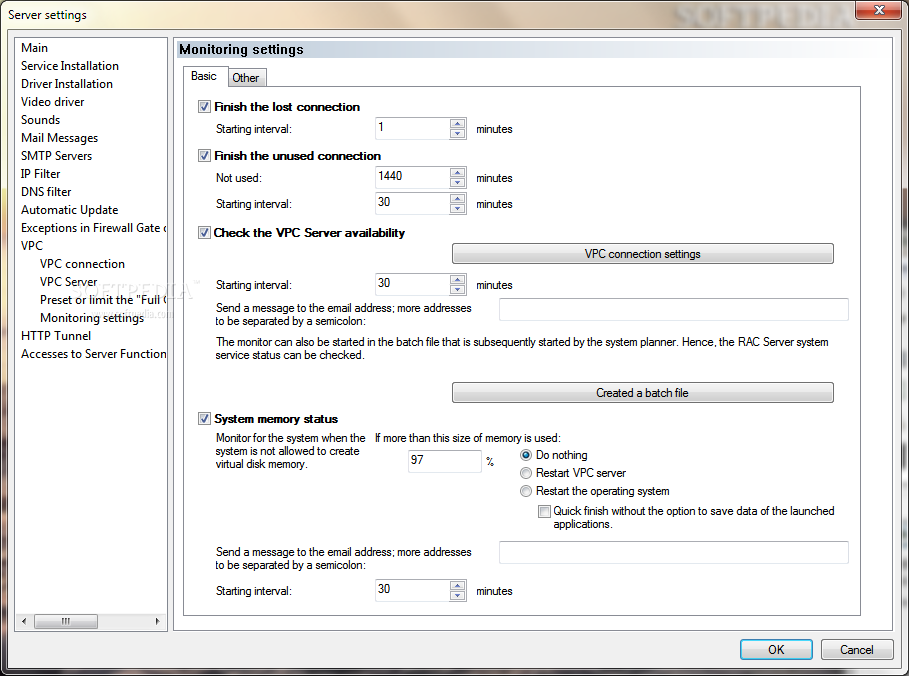Switch to the Basic tab

pos(203,76)
